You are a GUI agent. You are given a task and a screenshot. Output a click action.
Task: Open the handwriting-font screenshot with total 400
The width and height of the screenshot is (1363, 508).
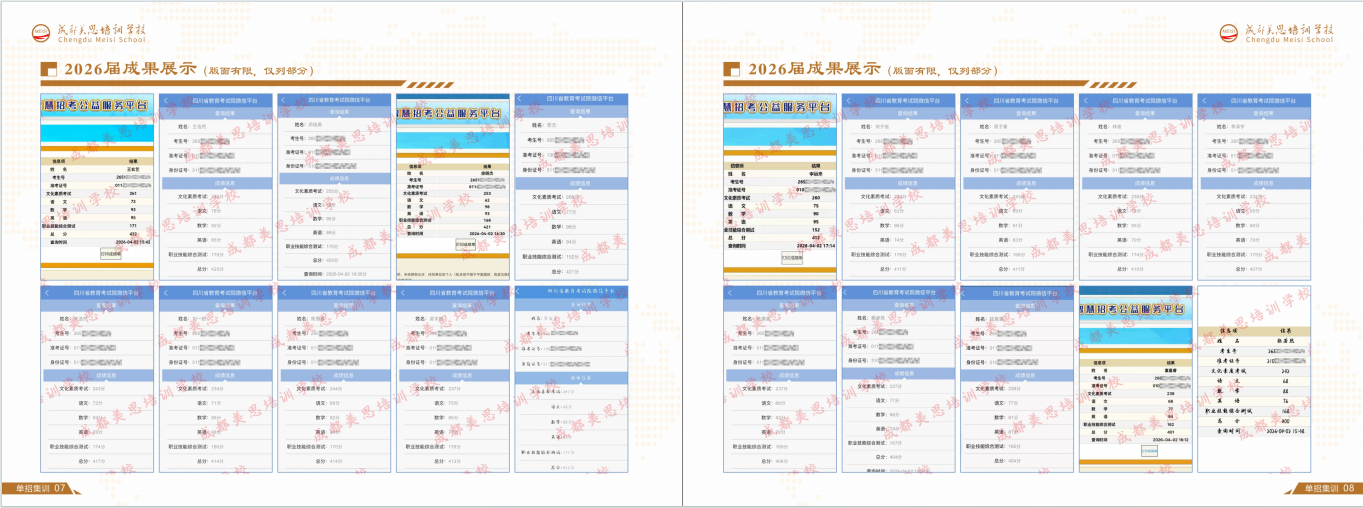tap(1254, 379)
